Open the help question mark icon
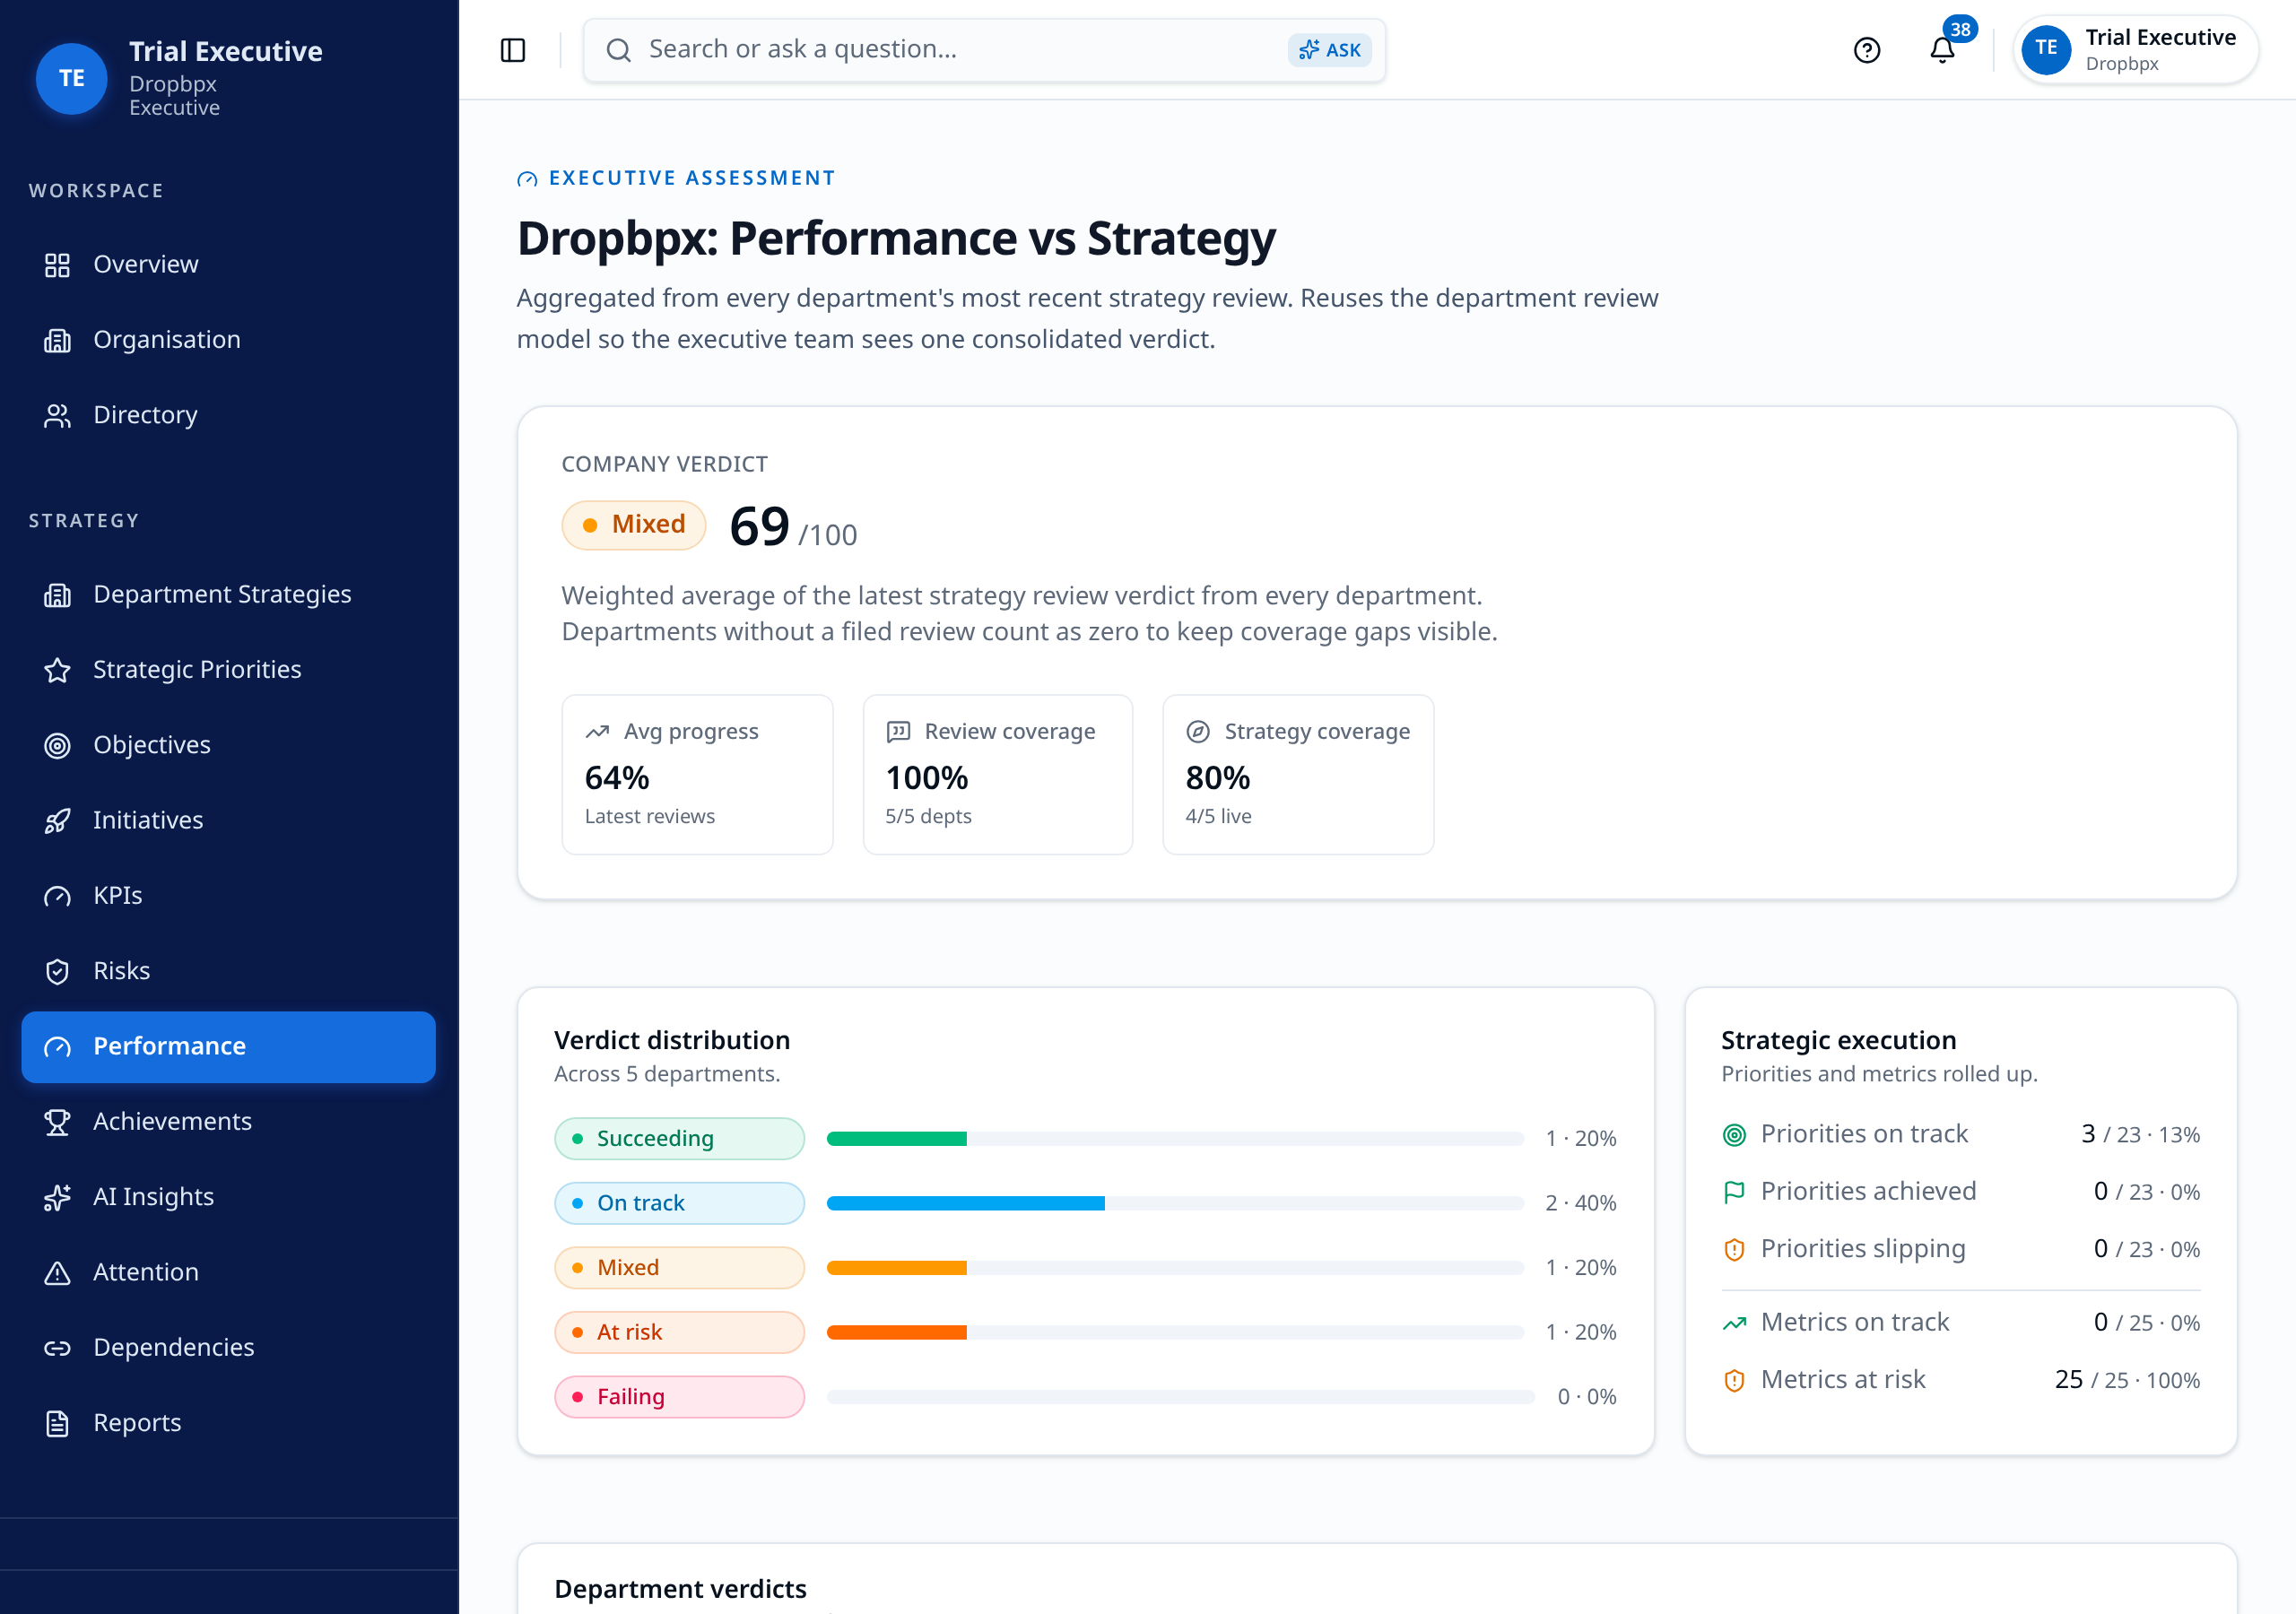This screenshot has width=2296, height=1614. [1866, 50]
